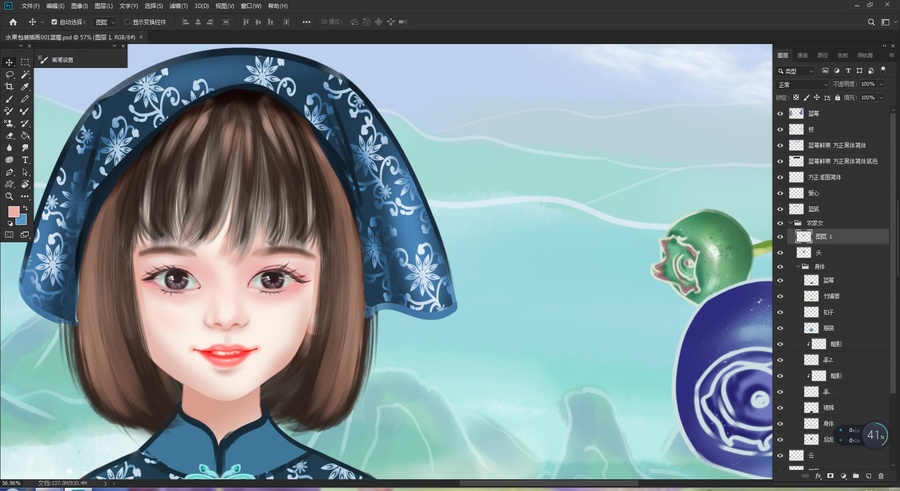The height and width of the screenshot is (491, 900).
Task: Open the Move tool preset picker arrow
Action: [42, 22]
